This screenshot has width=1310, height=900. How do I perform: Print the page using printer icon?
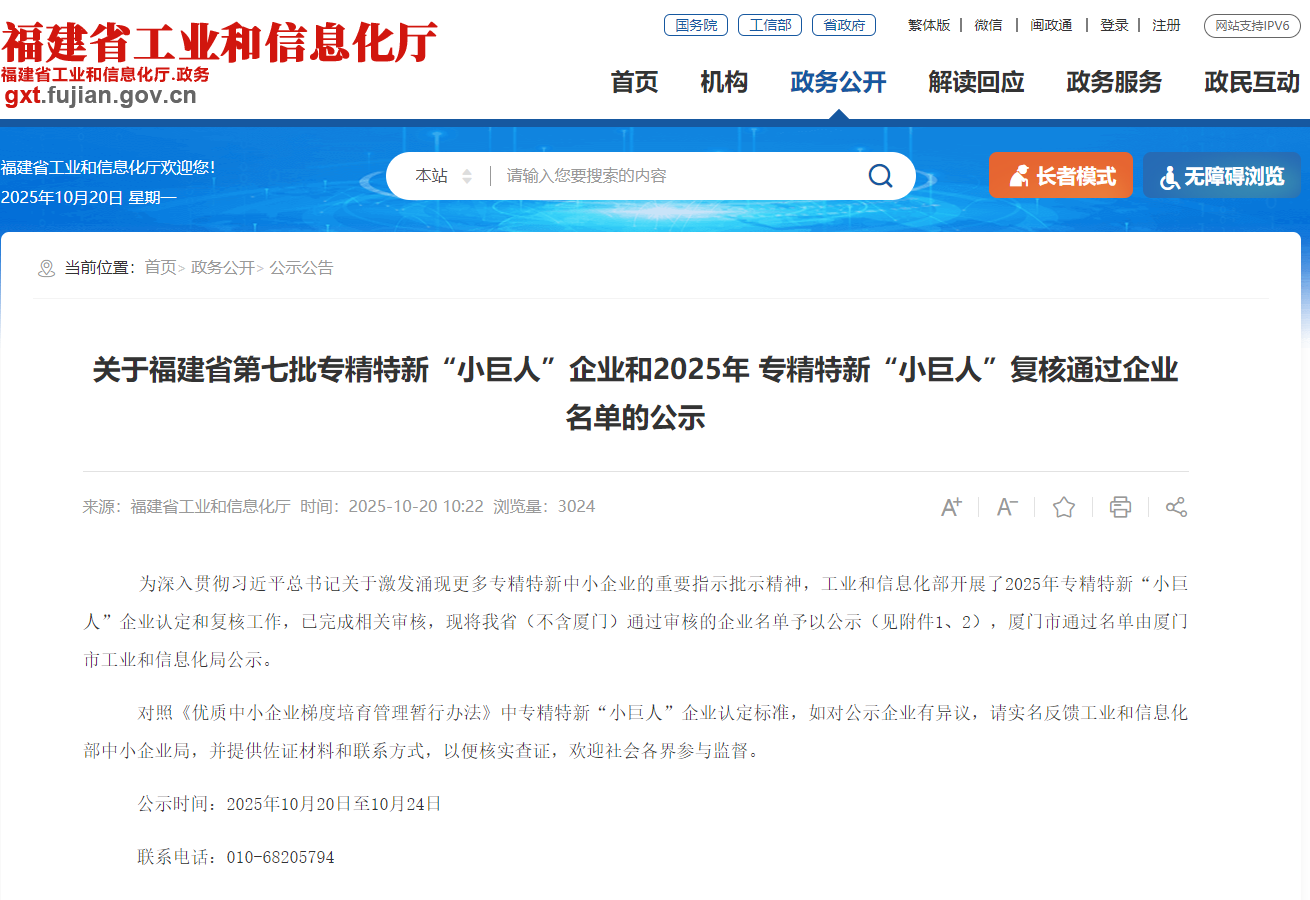click(x=1120, y=507)
